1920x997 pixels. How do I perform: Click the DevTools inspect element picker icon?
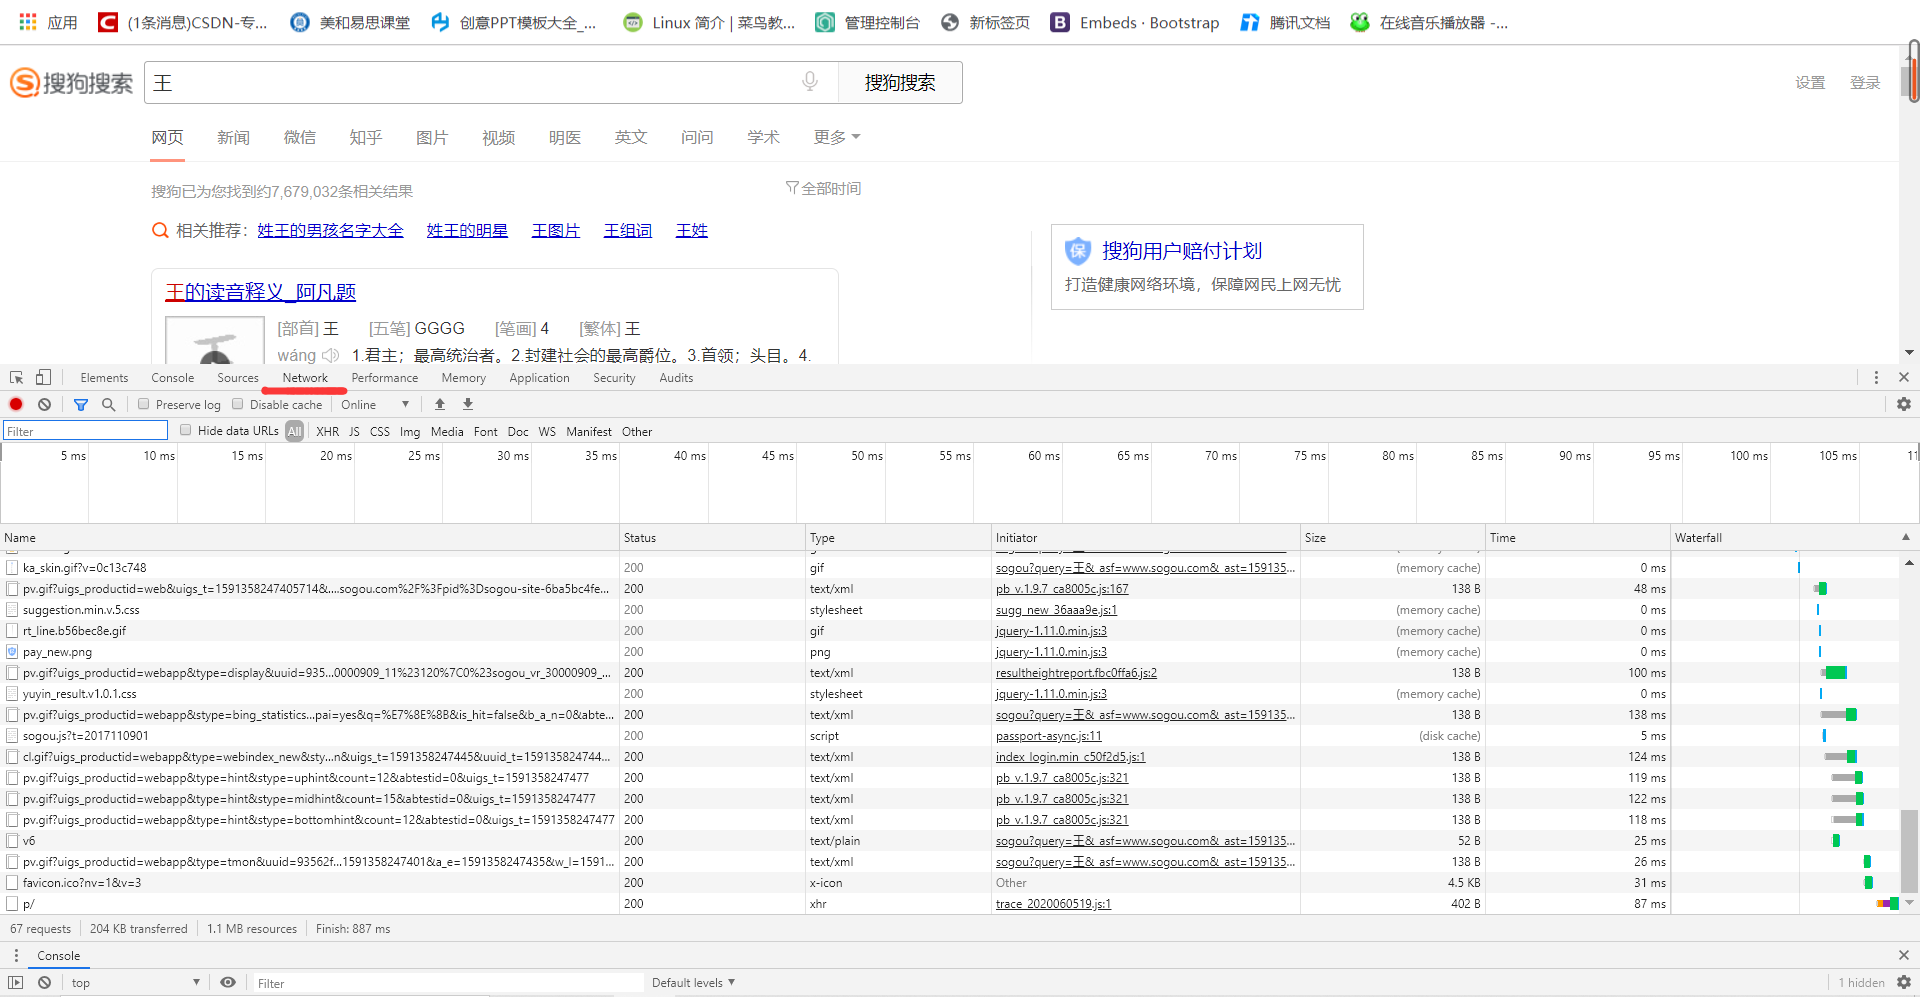(x=17, y=378)
